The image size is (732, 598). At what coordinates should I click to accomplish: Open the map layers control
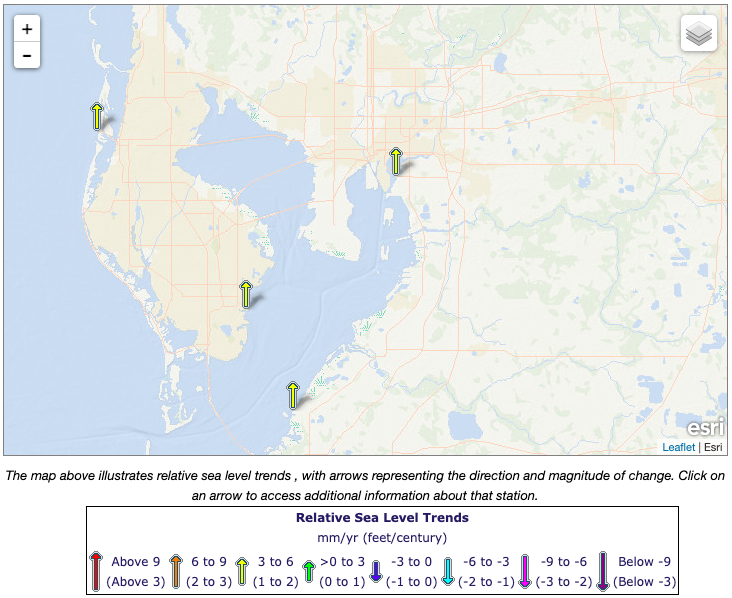point(699,34)
